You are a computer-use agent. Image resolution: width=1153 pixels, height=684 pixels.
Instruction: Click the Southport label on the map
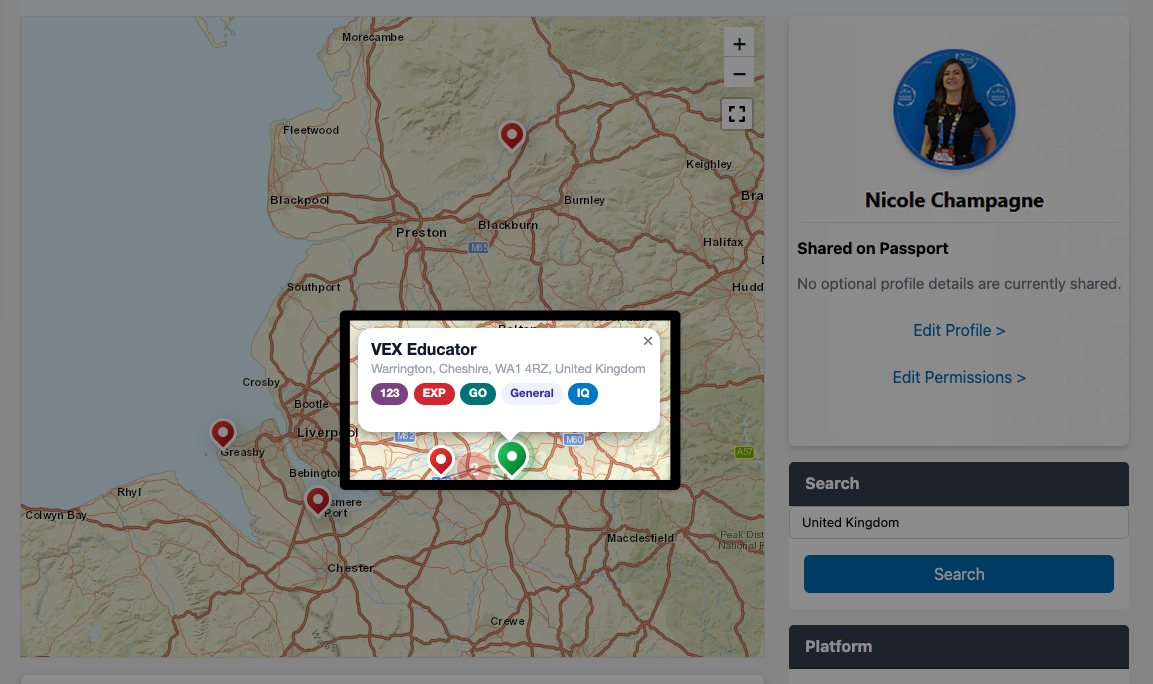point(313,287)
